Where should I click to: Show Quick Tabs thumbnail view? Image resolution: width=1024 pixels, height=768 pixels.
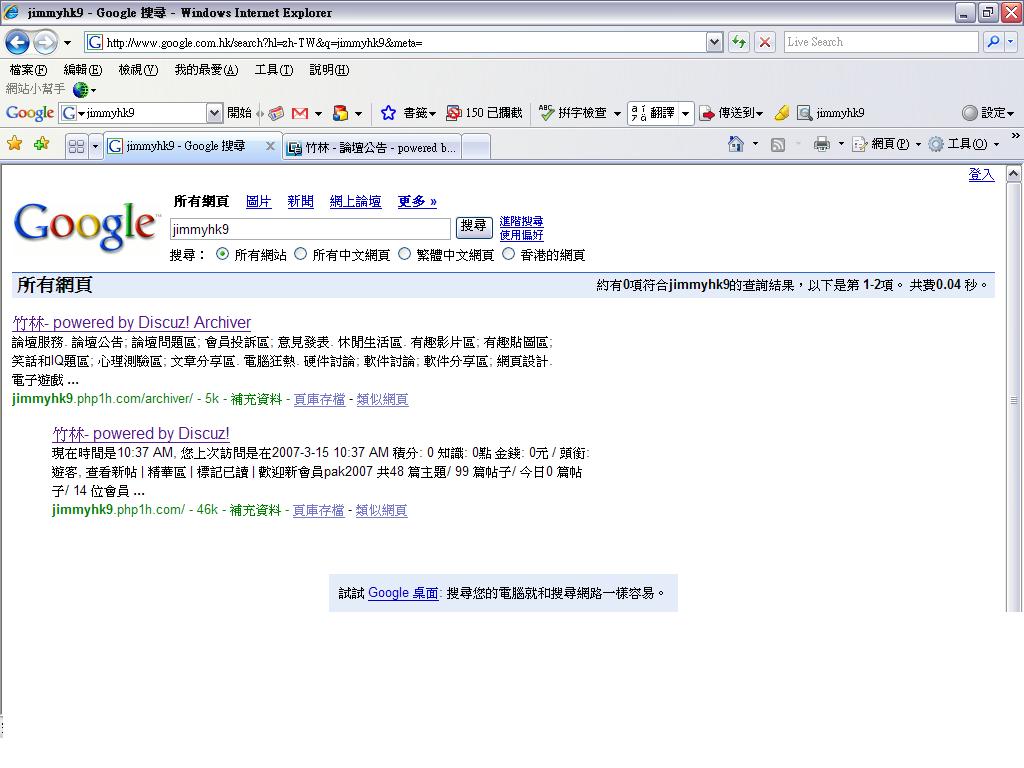[76, 146]
